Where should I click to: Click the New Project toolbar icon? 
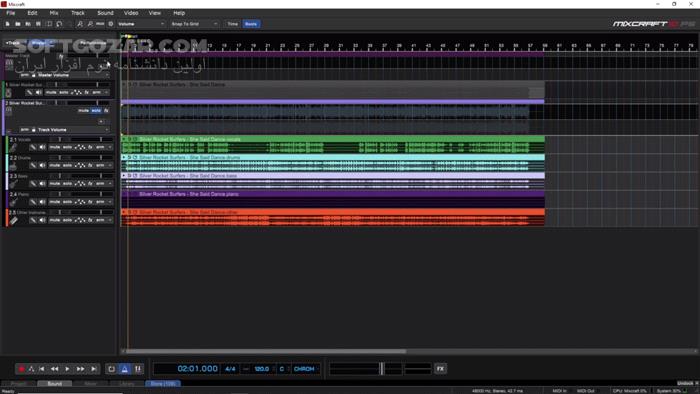pos(8,24)
